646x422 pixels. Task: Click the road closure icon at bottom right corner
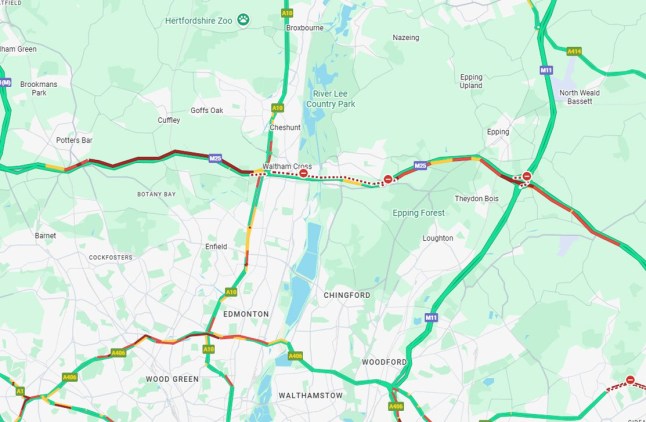pyautogui.click(x=630, y=380)
